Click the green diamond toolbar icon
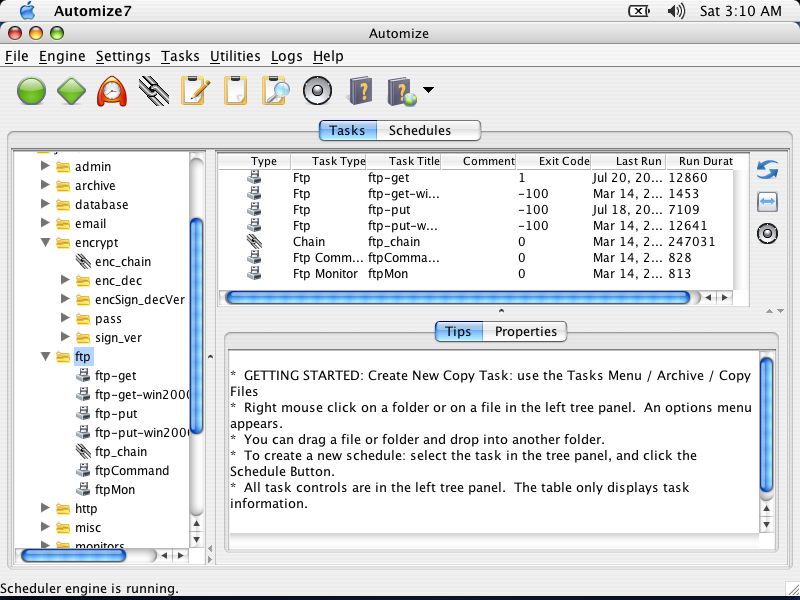The width and height of the screenshot is (800, 600). [71, 91]
